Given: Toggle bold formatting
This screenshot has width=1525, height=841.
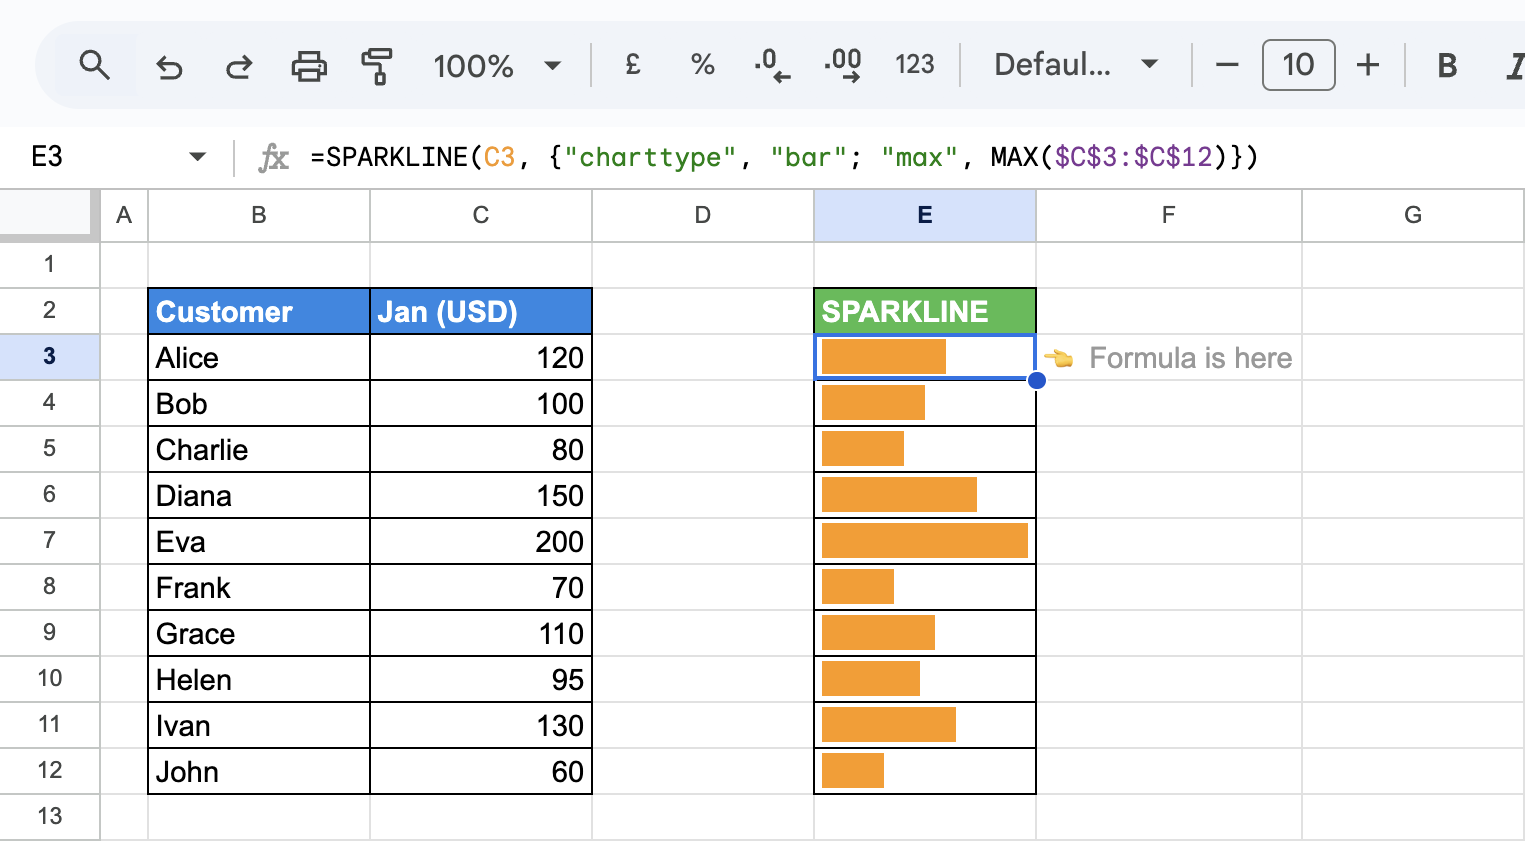Looking at the screenshot, I should (x=1446, y=66).
